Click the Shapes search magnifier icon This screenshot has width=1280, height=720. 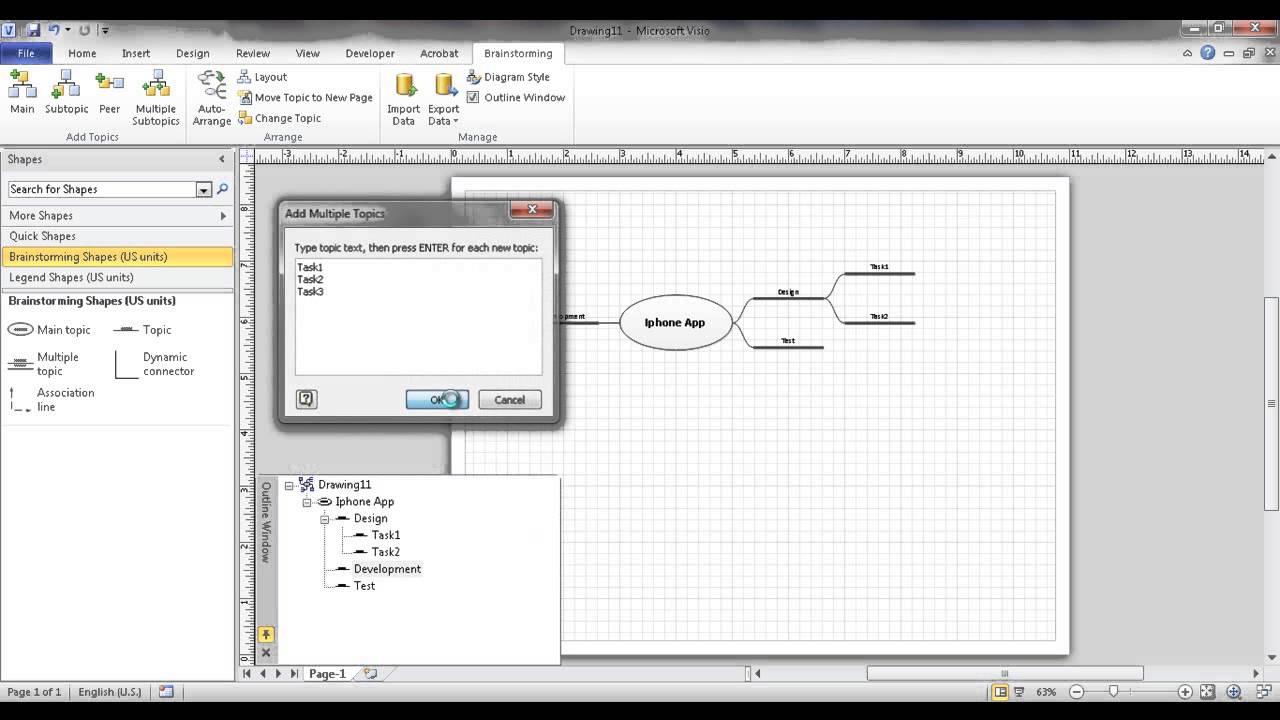tap(222, 189)
